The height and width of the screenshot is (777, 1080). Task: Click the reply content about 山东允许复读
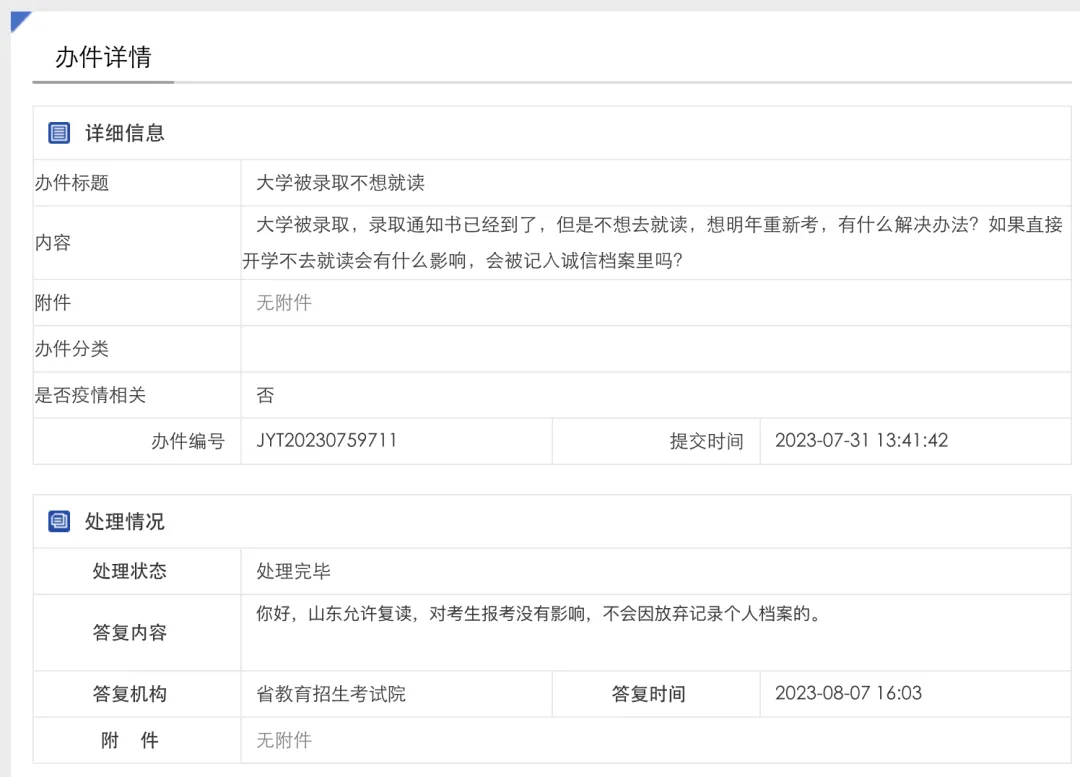(x=538, y=614)
